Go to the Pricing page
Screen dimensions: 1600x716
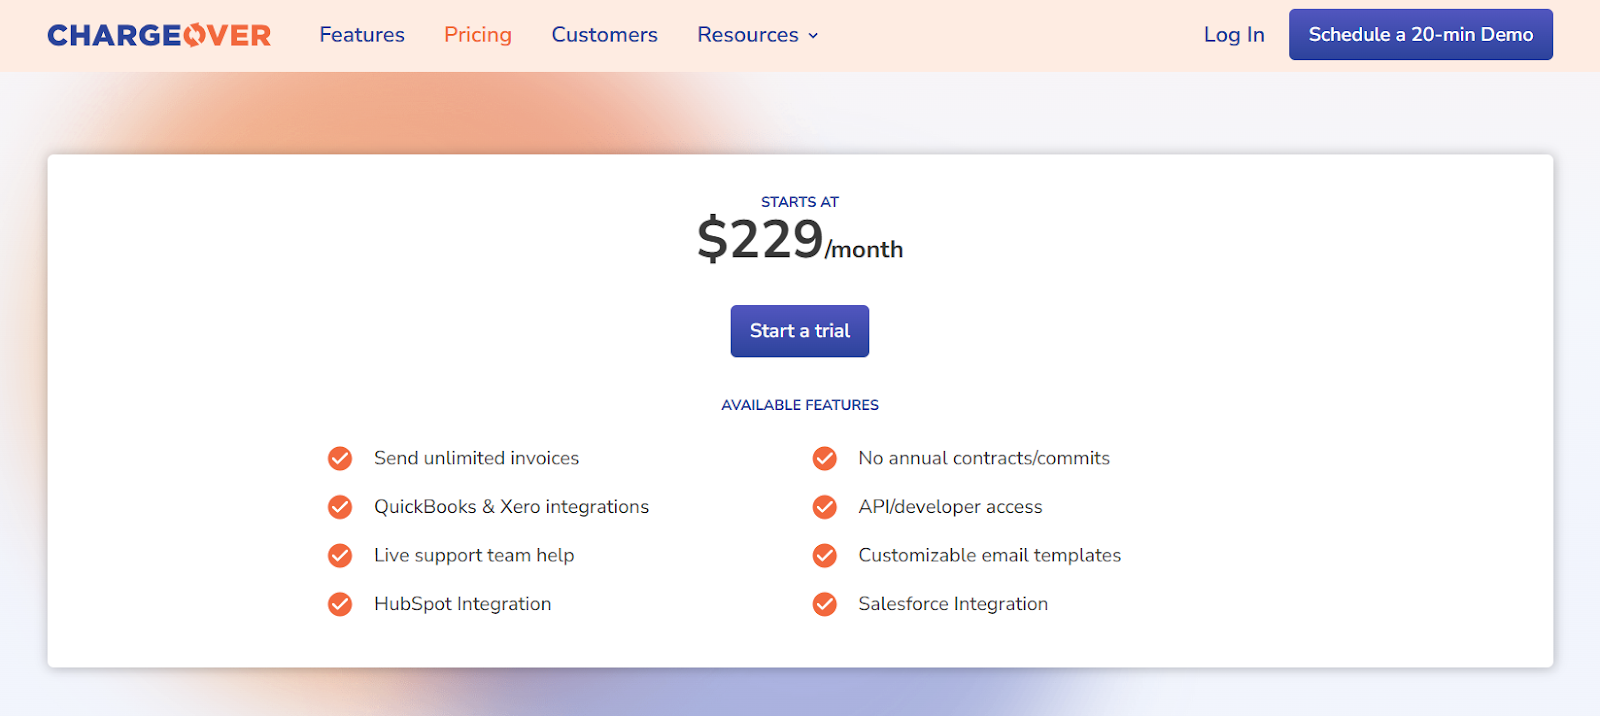(x=478, y=35)
